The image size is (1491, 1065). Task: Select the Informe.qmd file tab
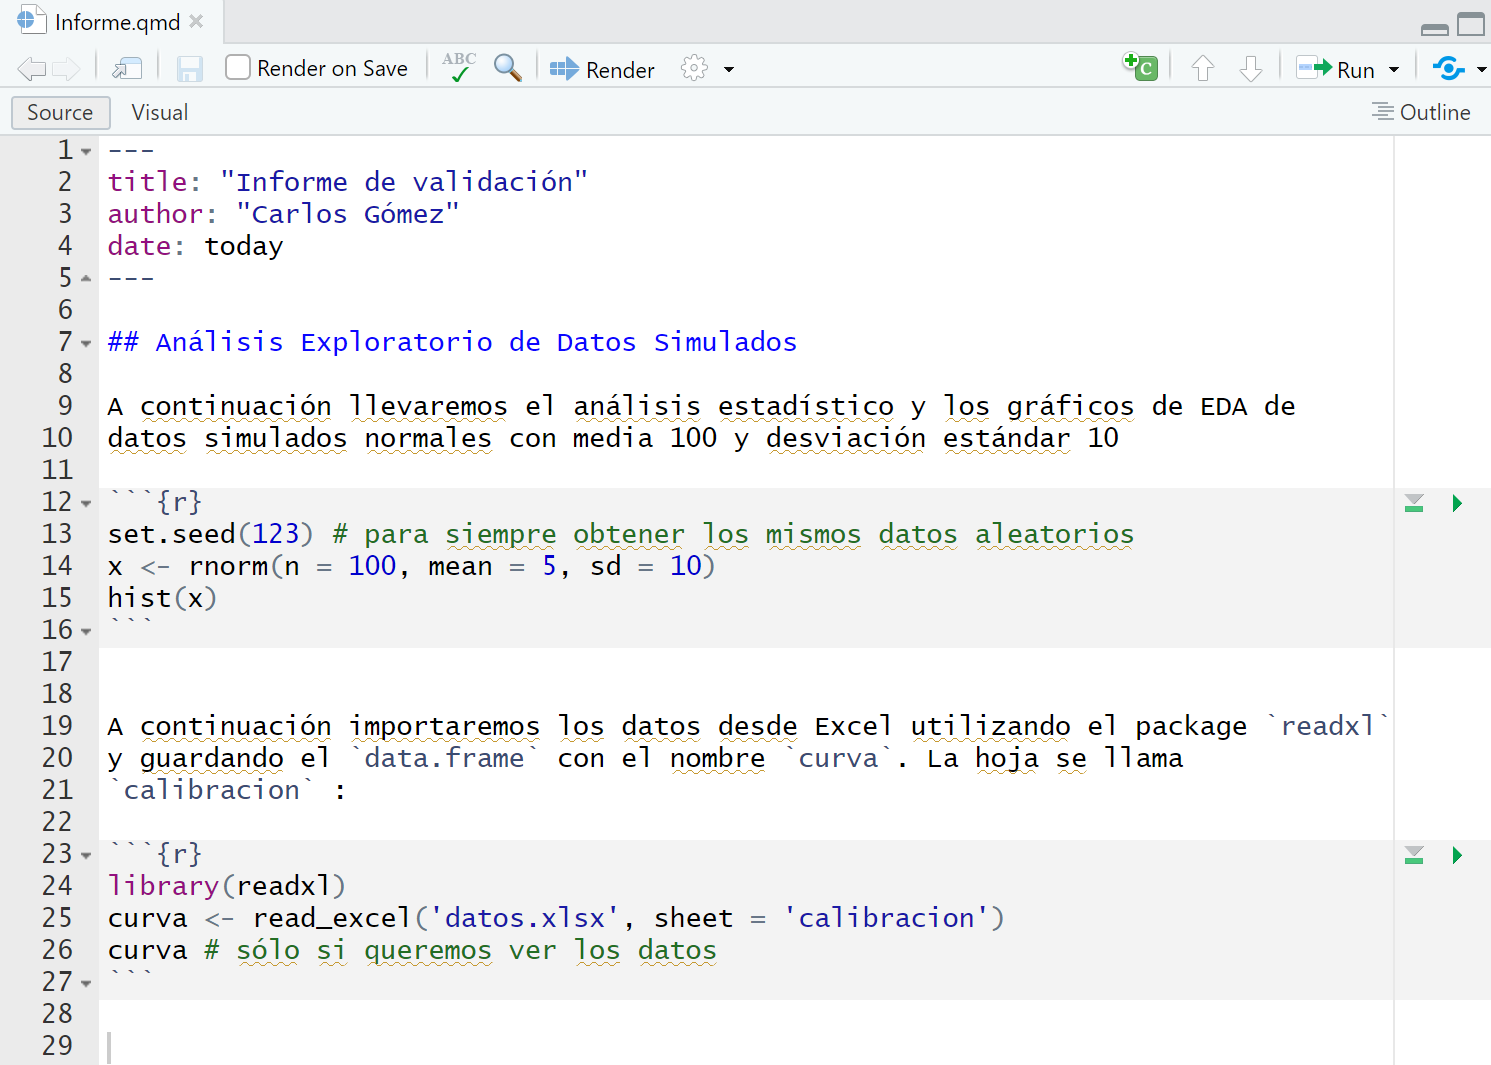click(x=116, y=22)
